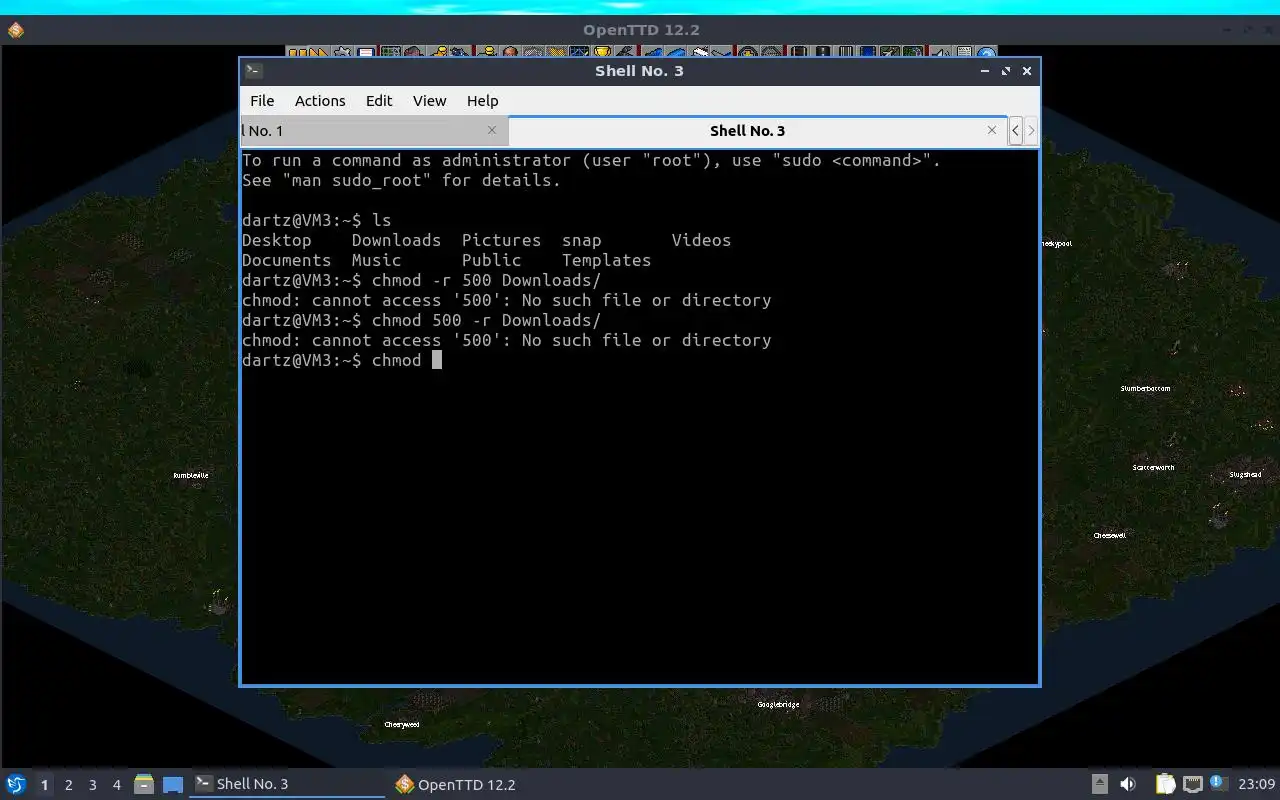Click the 'Pictures' entry in the ls output
Screen dimensions: 1280x800
[501, 240]
